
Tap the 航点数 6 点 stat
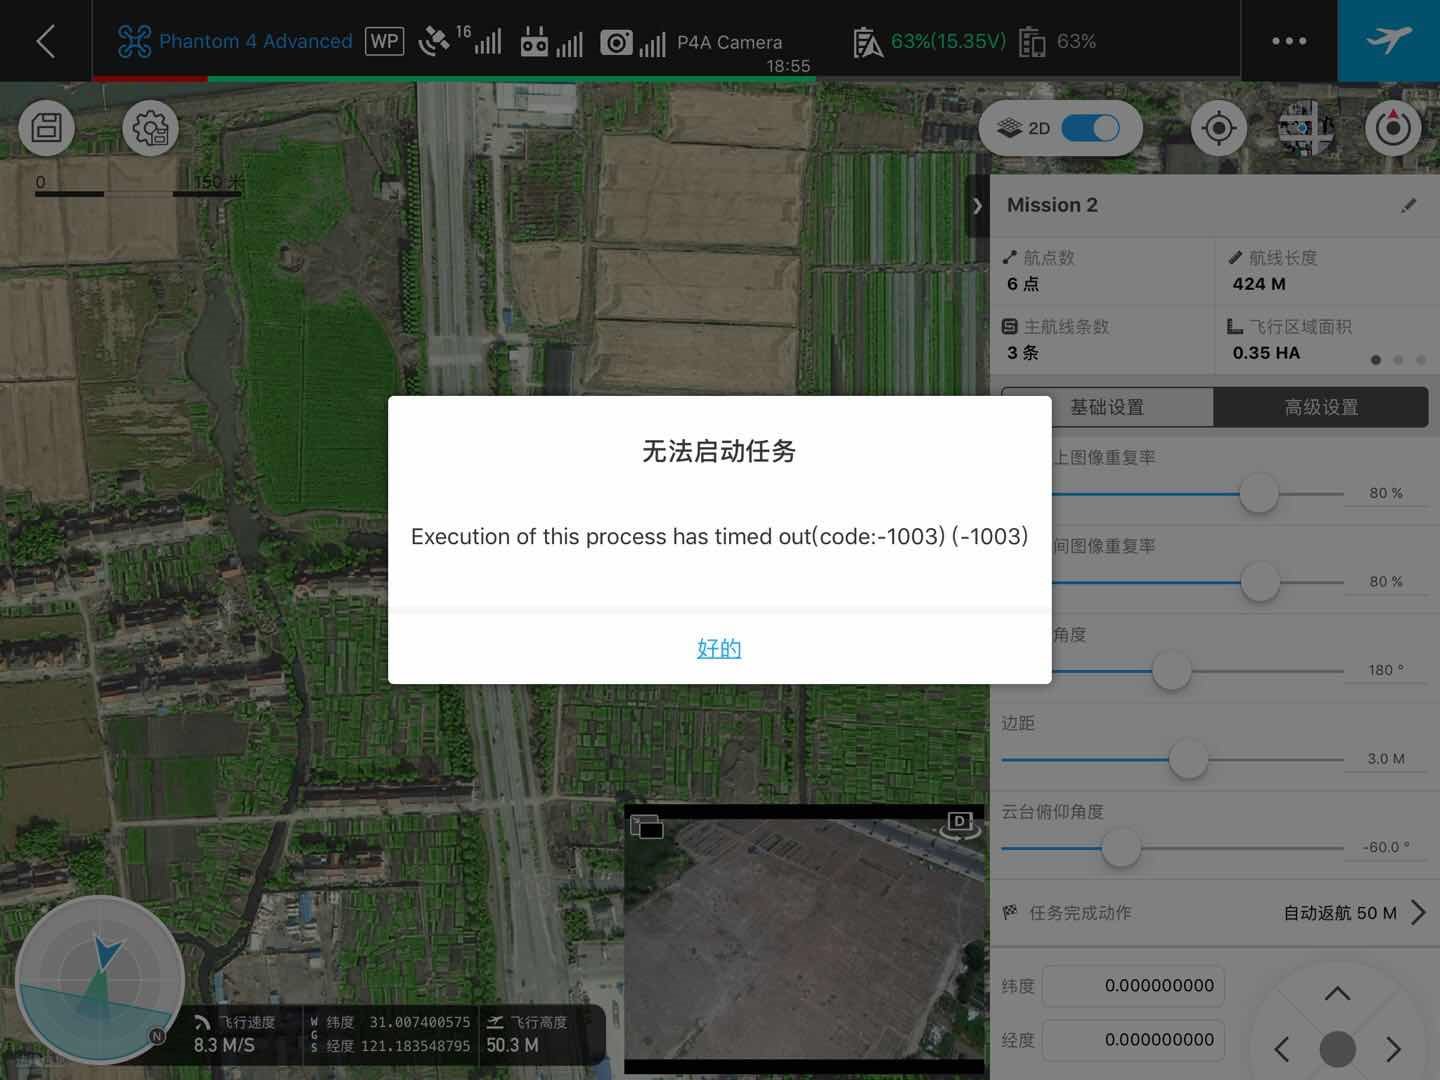pyautogui.click(x=1102, y=271)
